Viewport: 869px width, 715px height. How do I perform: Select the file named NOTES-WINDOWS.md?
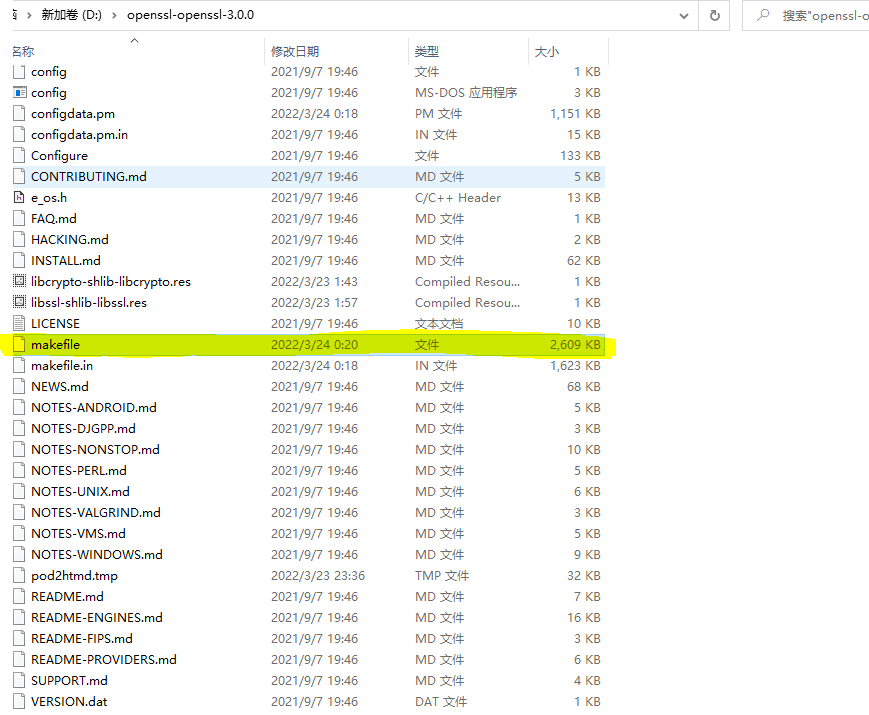[96, 555]
